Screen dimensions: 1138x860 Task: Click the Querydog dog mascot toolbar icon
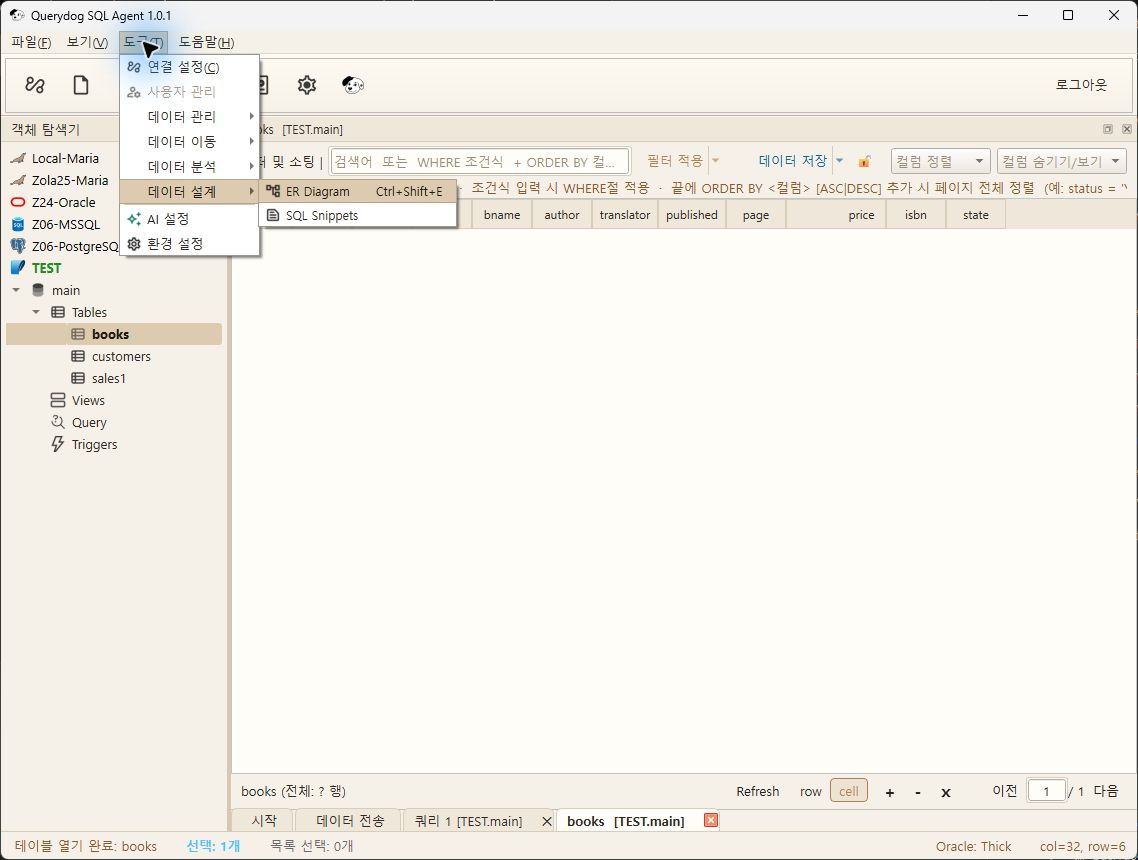pos(353,85)
